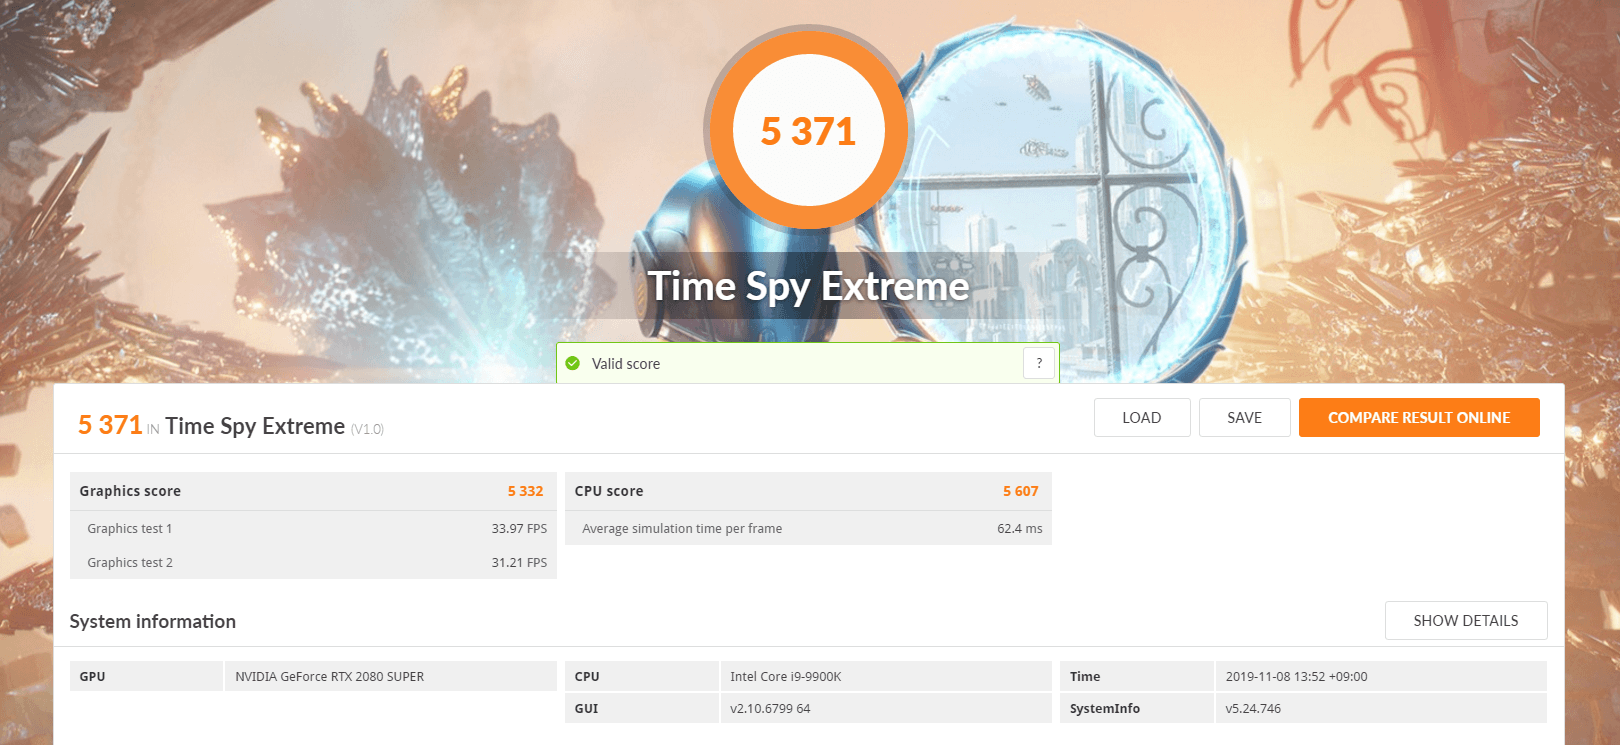
Task: Click the Valid score status bar
Action: 808,363
